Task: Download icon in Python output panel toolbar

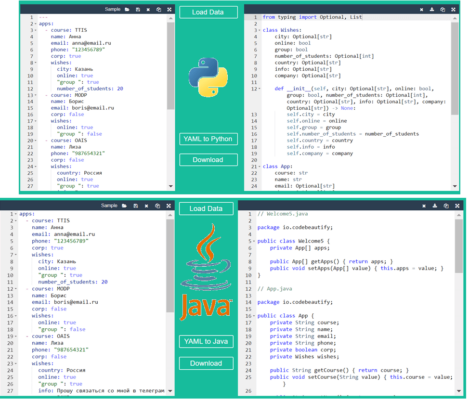Action: pos(432,9)
